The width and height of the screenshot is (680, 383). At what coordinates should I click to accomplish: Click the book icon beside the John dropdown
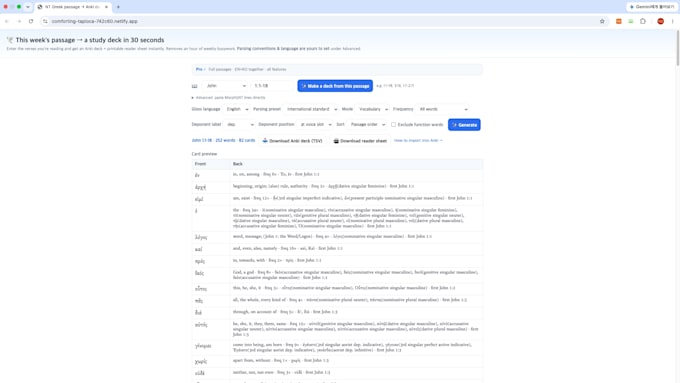(x=195, y=86)
